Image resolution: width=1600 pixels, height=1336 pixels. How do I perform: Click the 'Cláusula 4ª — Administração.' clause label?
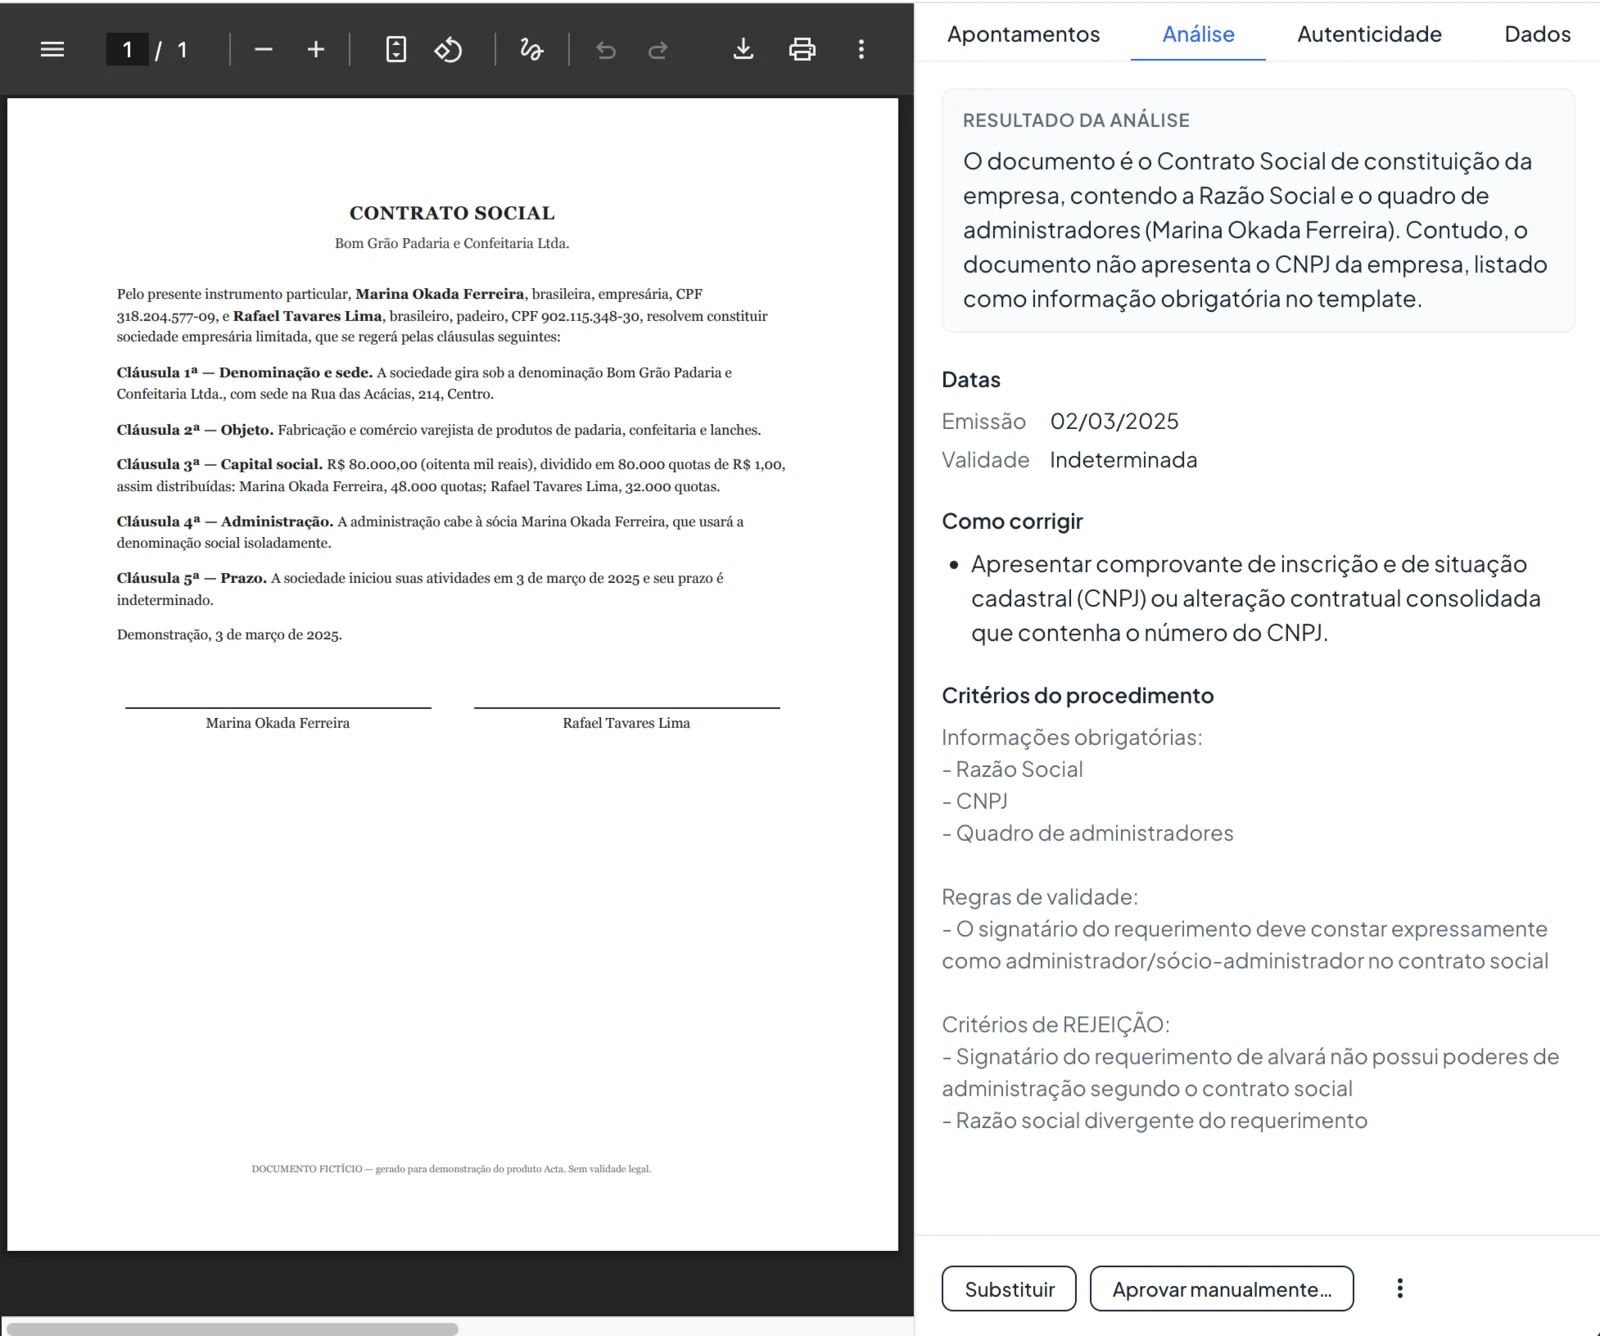point(225,522)
